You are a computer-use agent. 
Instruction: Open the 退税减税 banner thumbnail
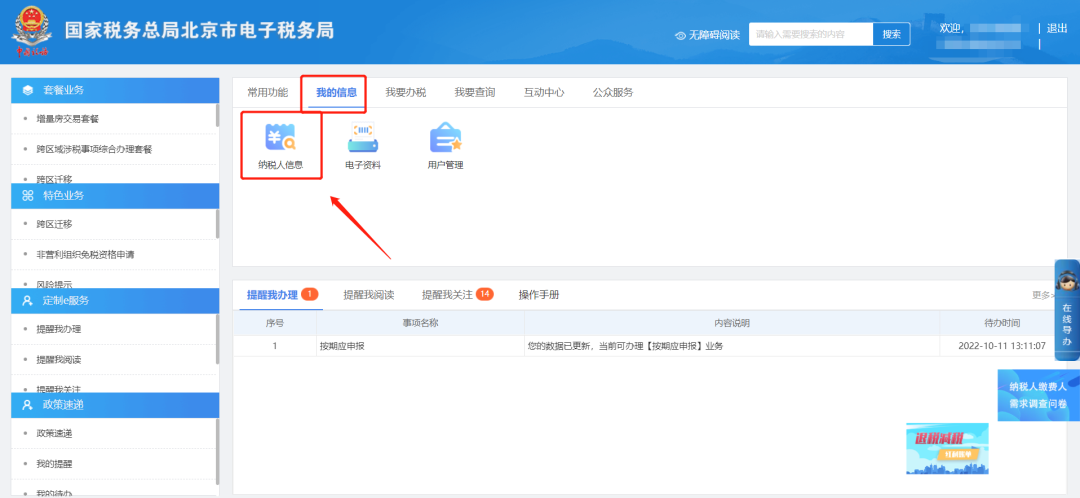pos(946,448)
